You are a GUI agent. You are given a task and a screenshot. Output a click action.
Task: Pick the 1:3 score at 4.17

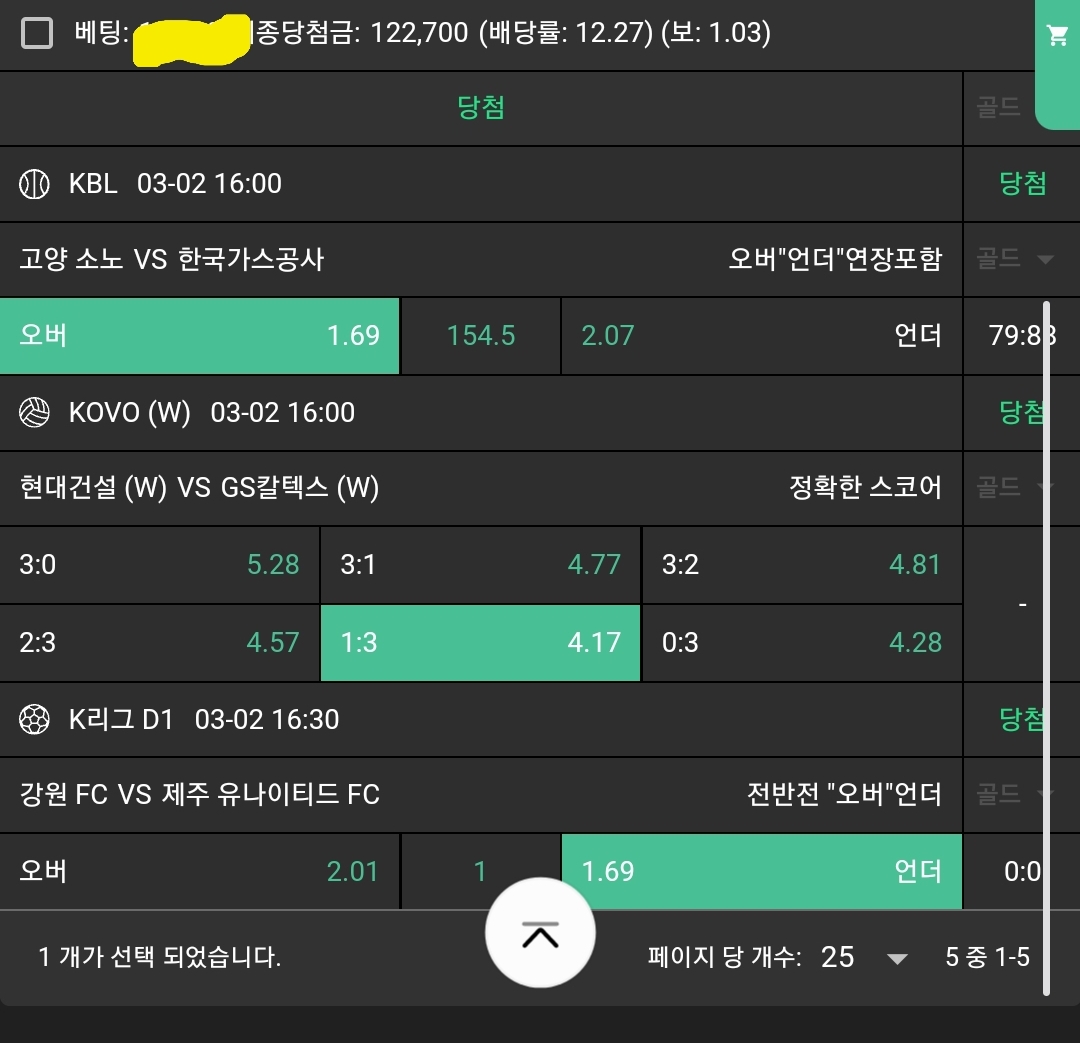tap(480, 642)
